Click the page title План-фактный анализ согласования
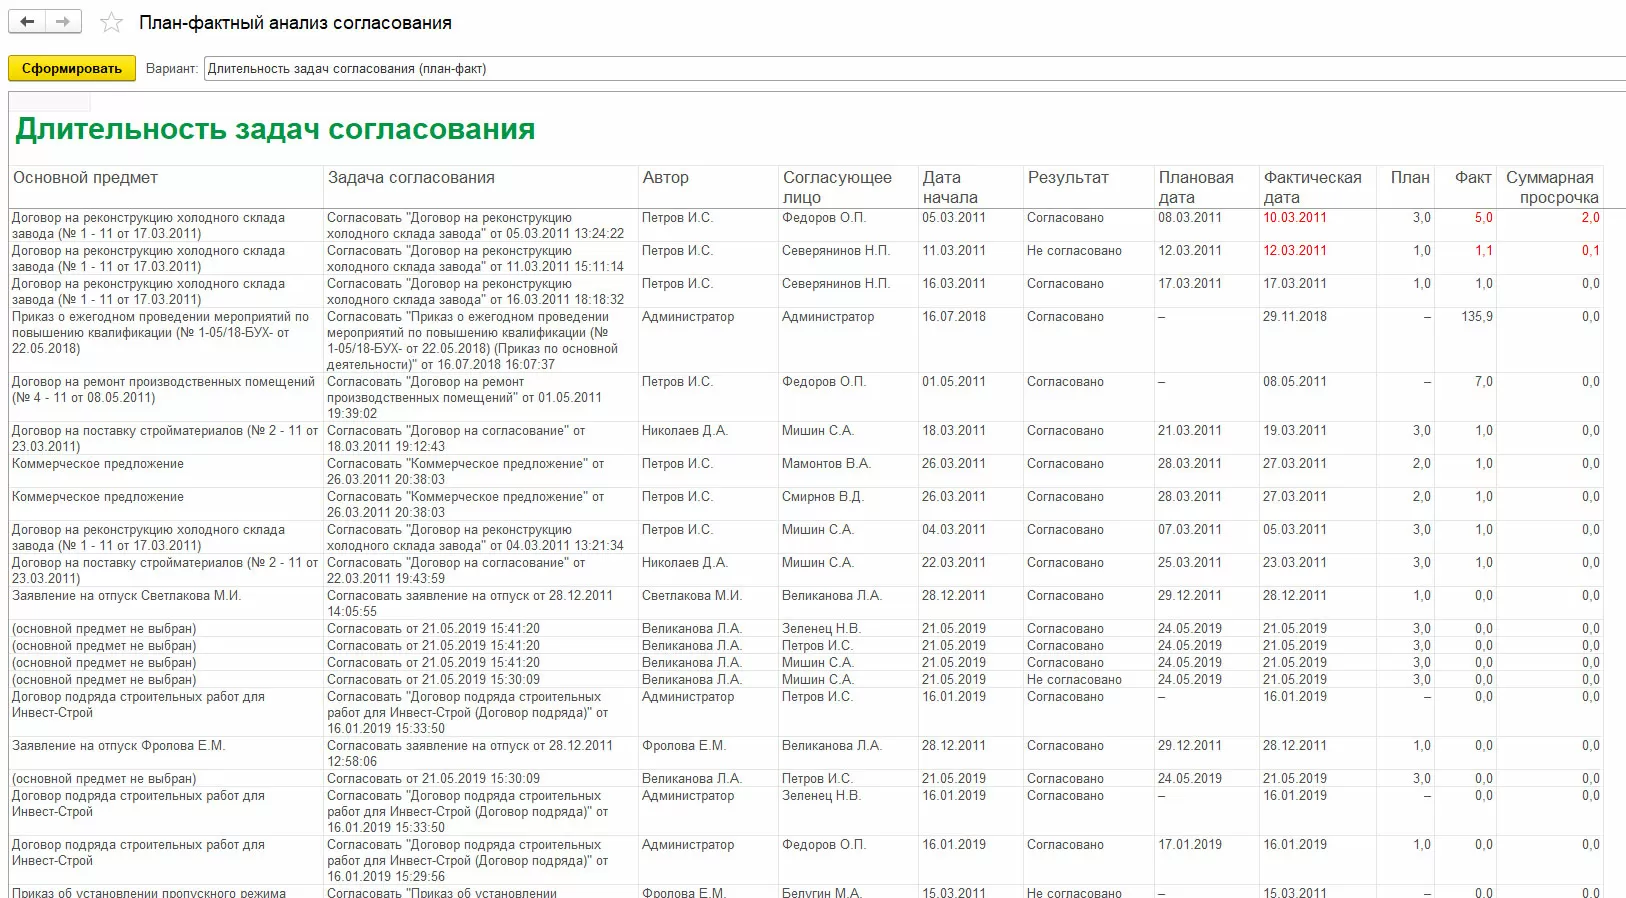 click(x=295, y=23)
